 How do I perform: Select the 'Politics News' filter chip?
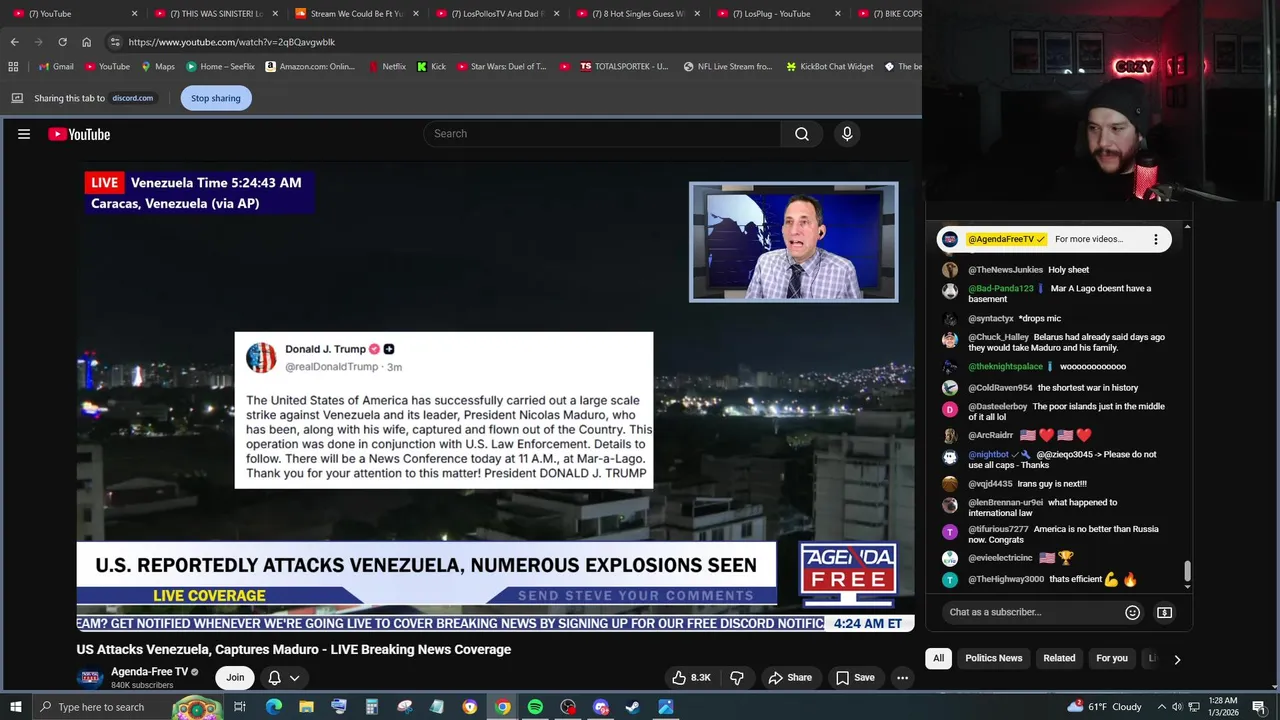(x=993, y=658)
